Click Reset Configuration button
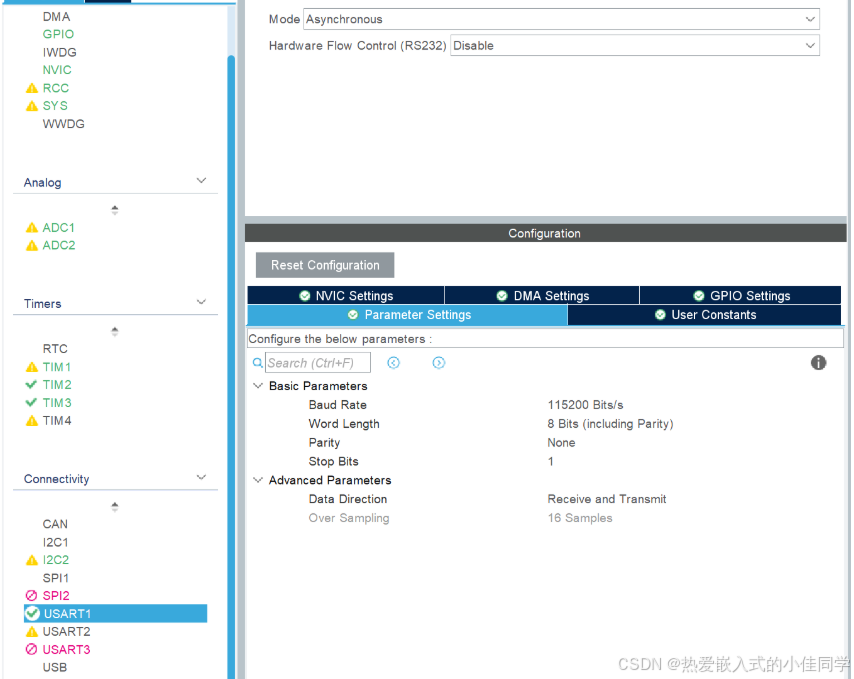Screen dimensions: 854x679 (325, 265)
